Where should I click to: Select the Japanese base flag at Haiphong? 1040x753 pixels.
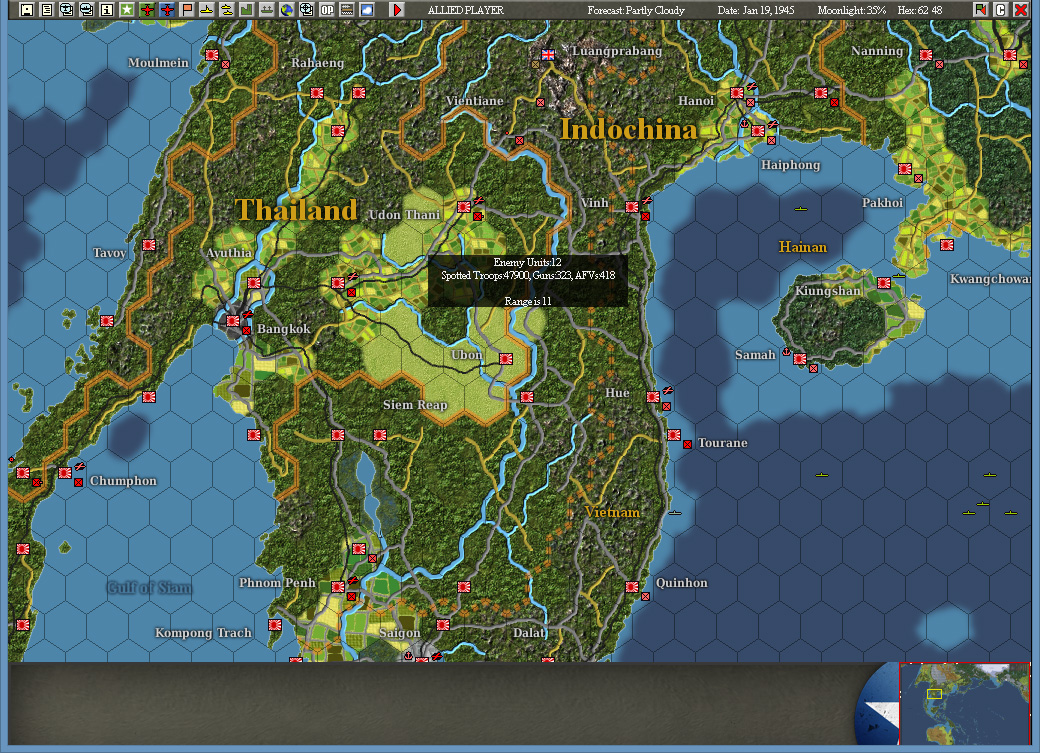[758, 131]
